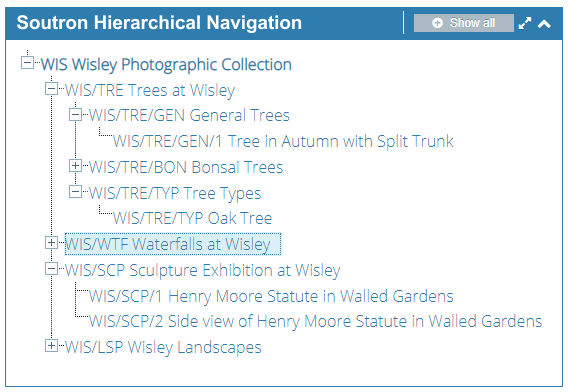The width and height of the screenshot is (569, 392).
Task: Select the WIS/TRE/TYP Oak Tree item
Action: coord(192,218)
